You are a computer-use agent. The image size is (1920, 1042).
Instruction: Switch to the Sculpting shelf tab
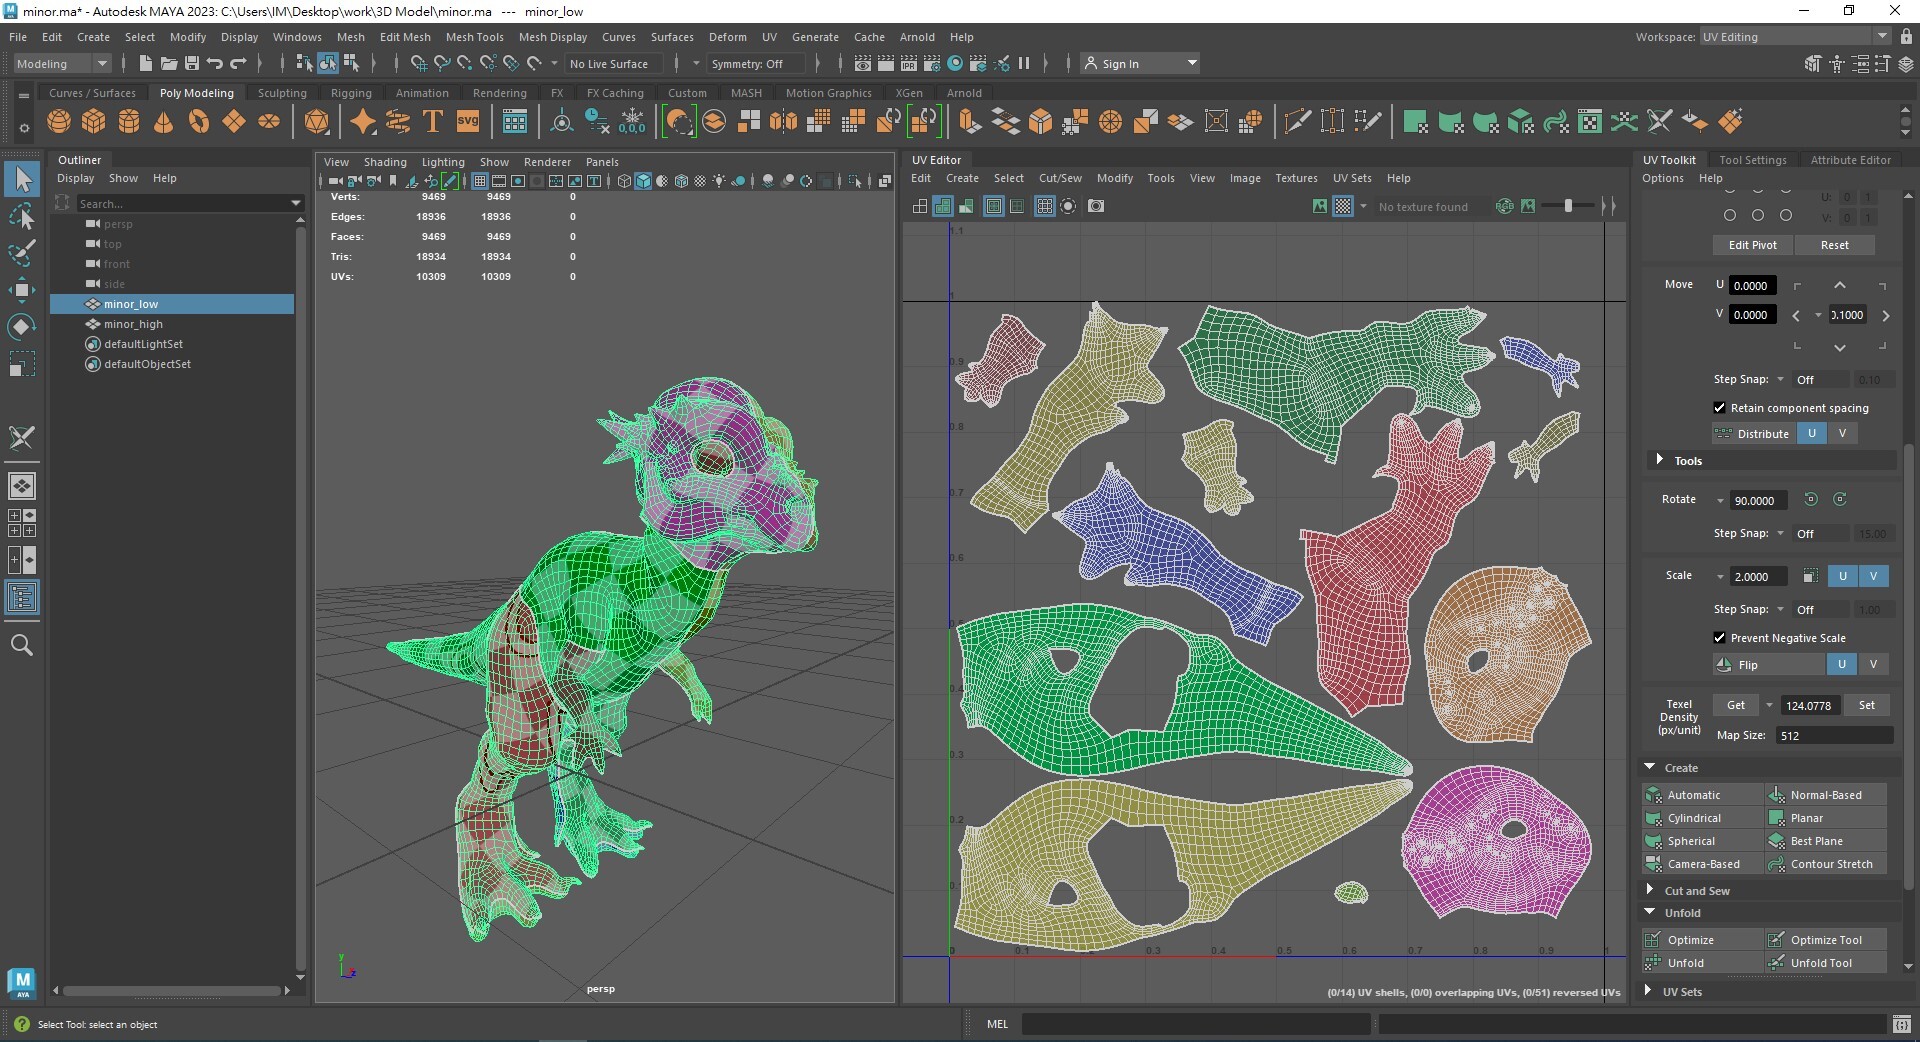click(x=282, y=93)
